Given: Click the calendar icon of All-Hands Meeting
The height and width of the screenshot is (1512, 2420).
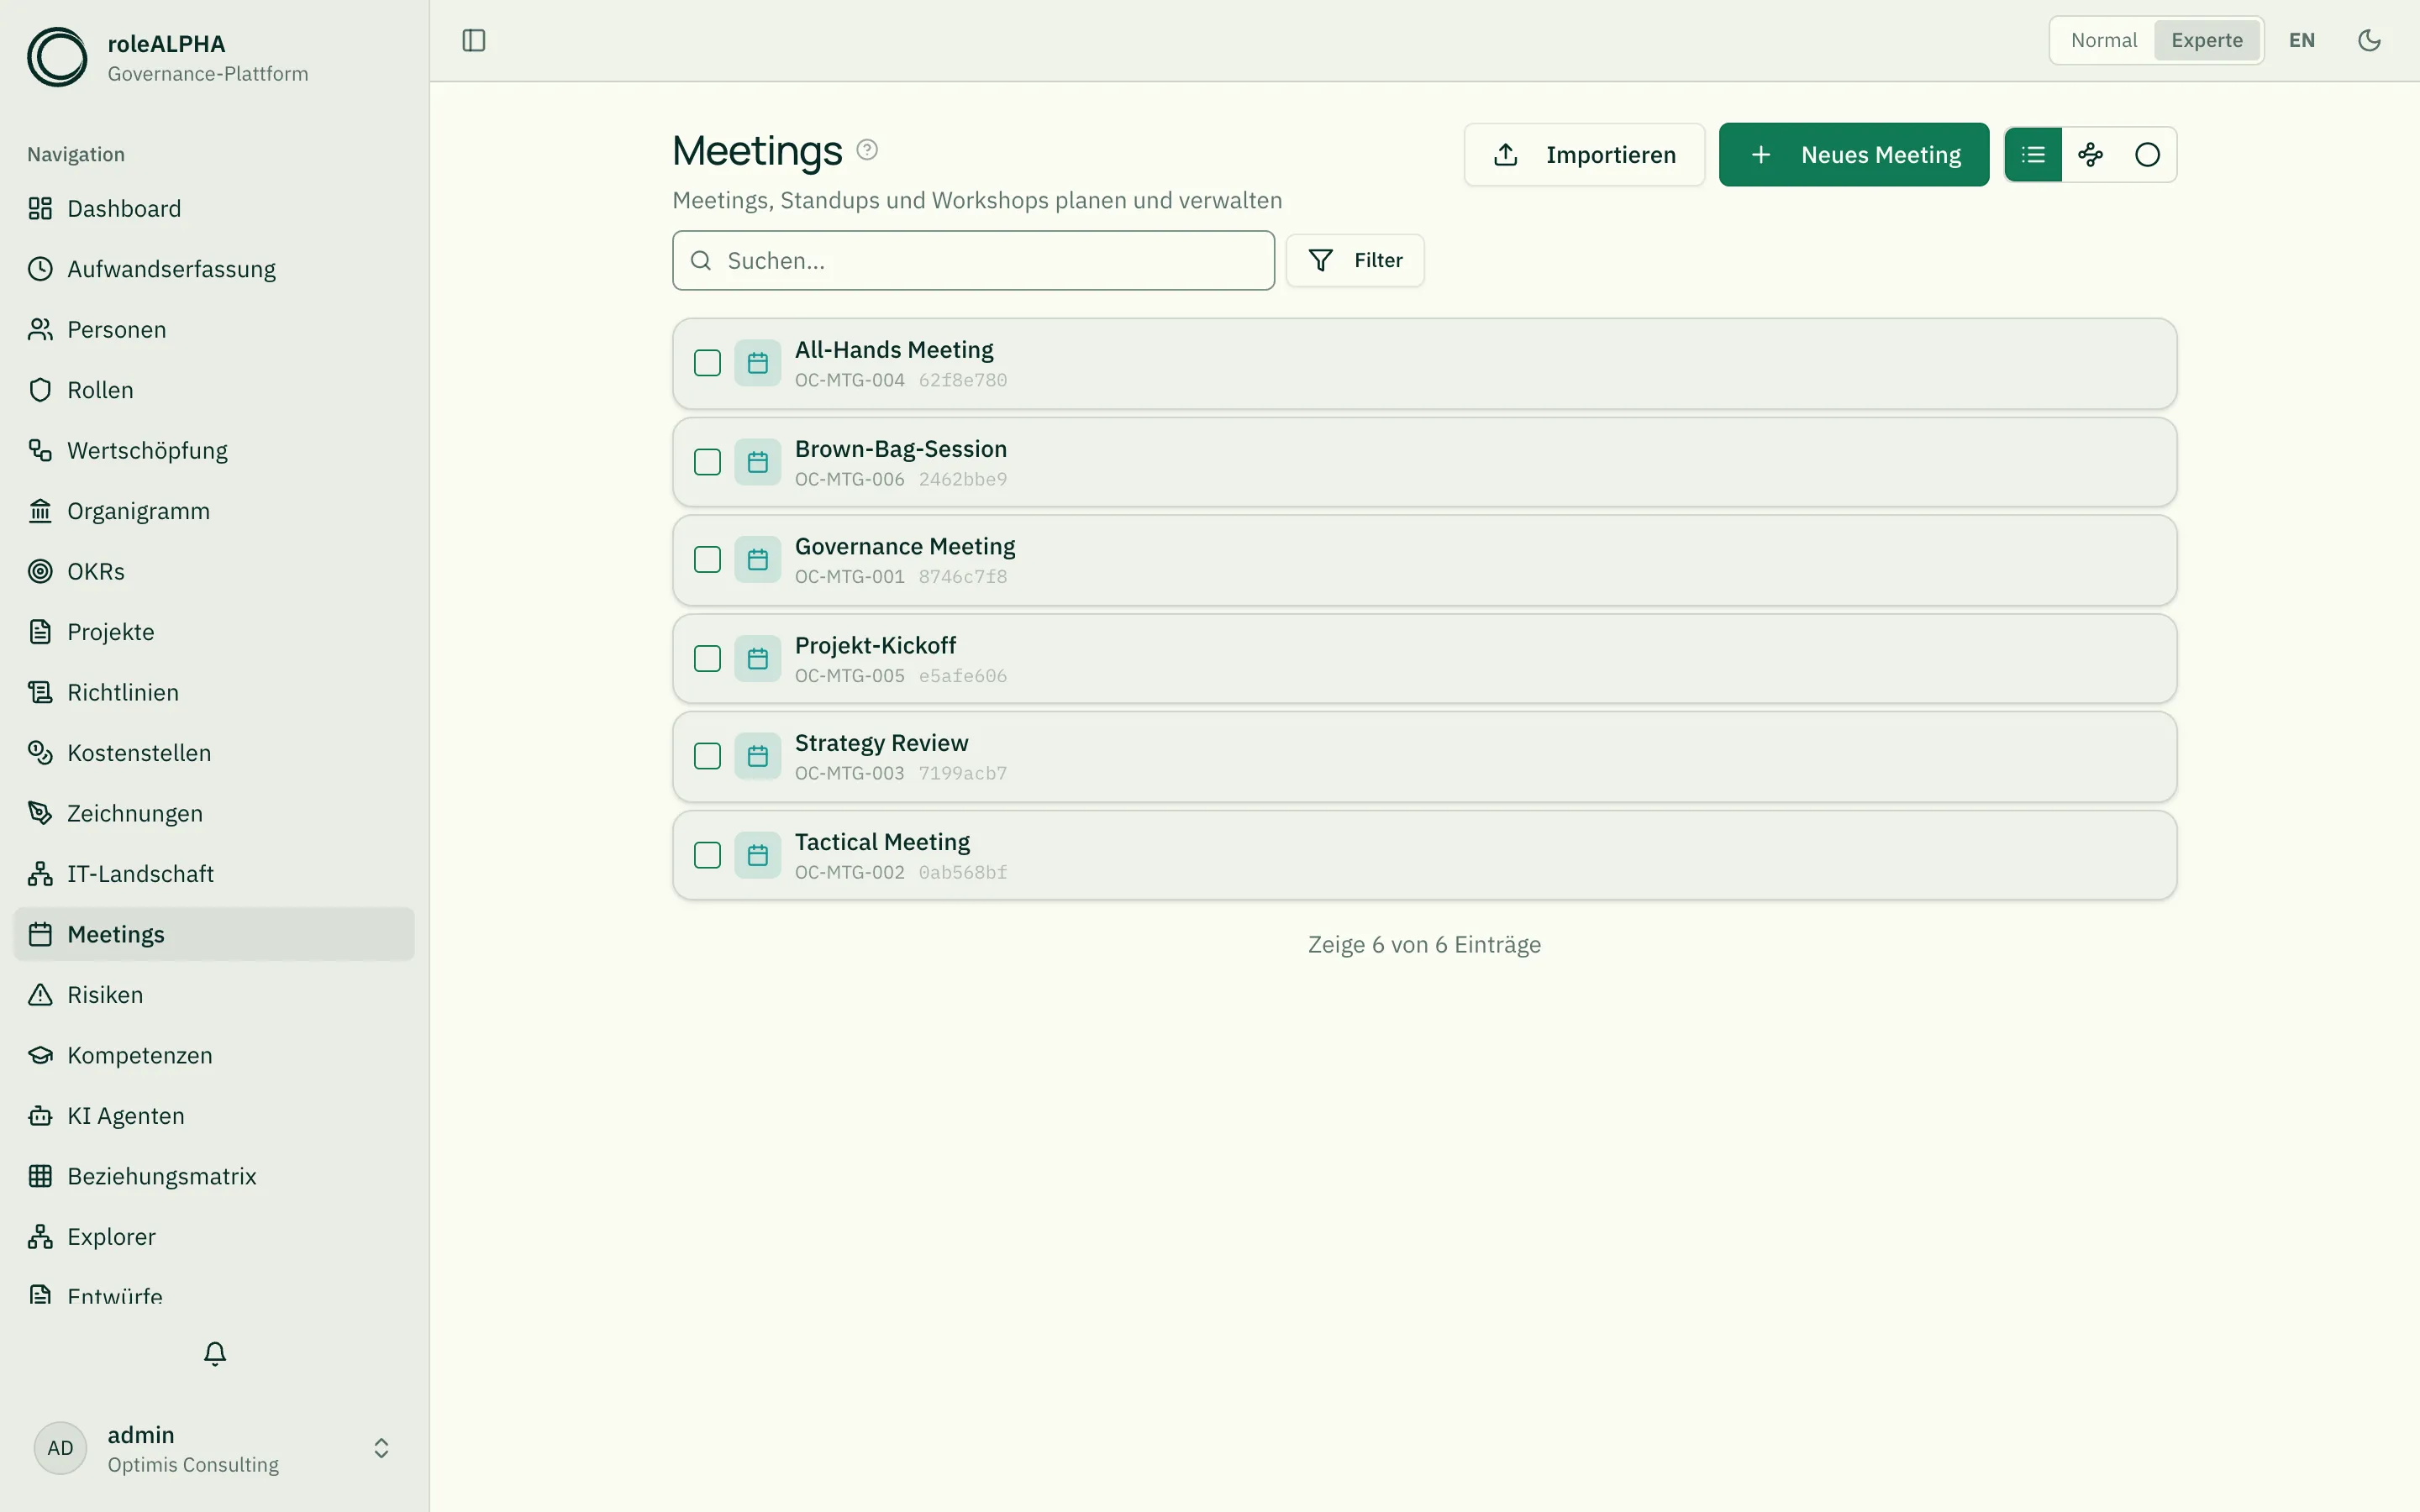Looking at the screenshot, I should click(x=758, y=363).
